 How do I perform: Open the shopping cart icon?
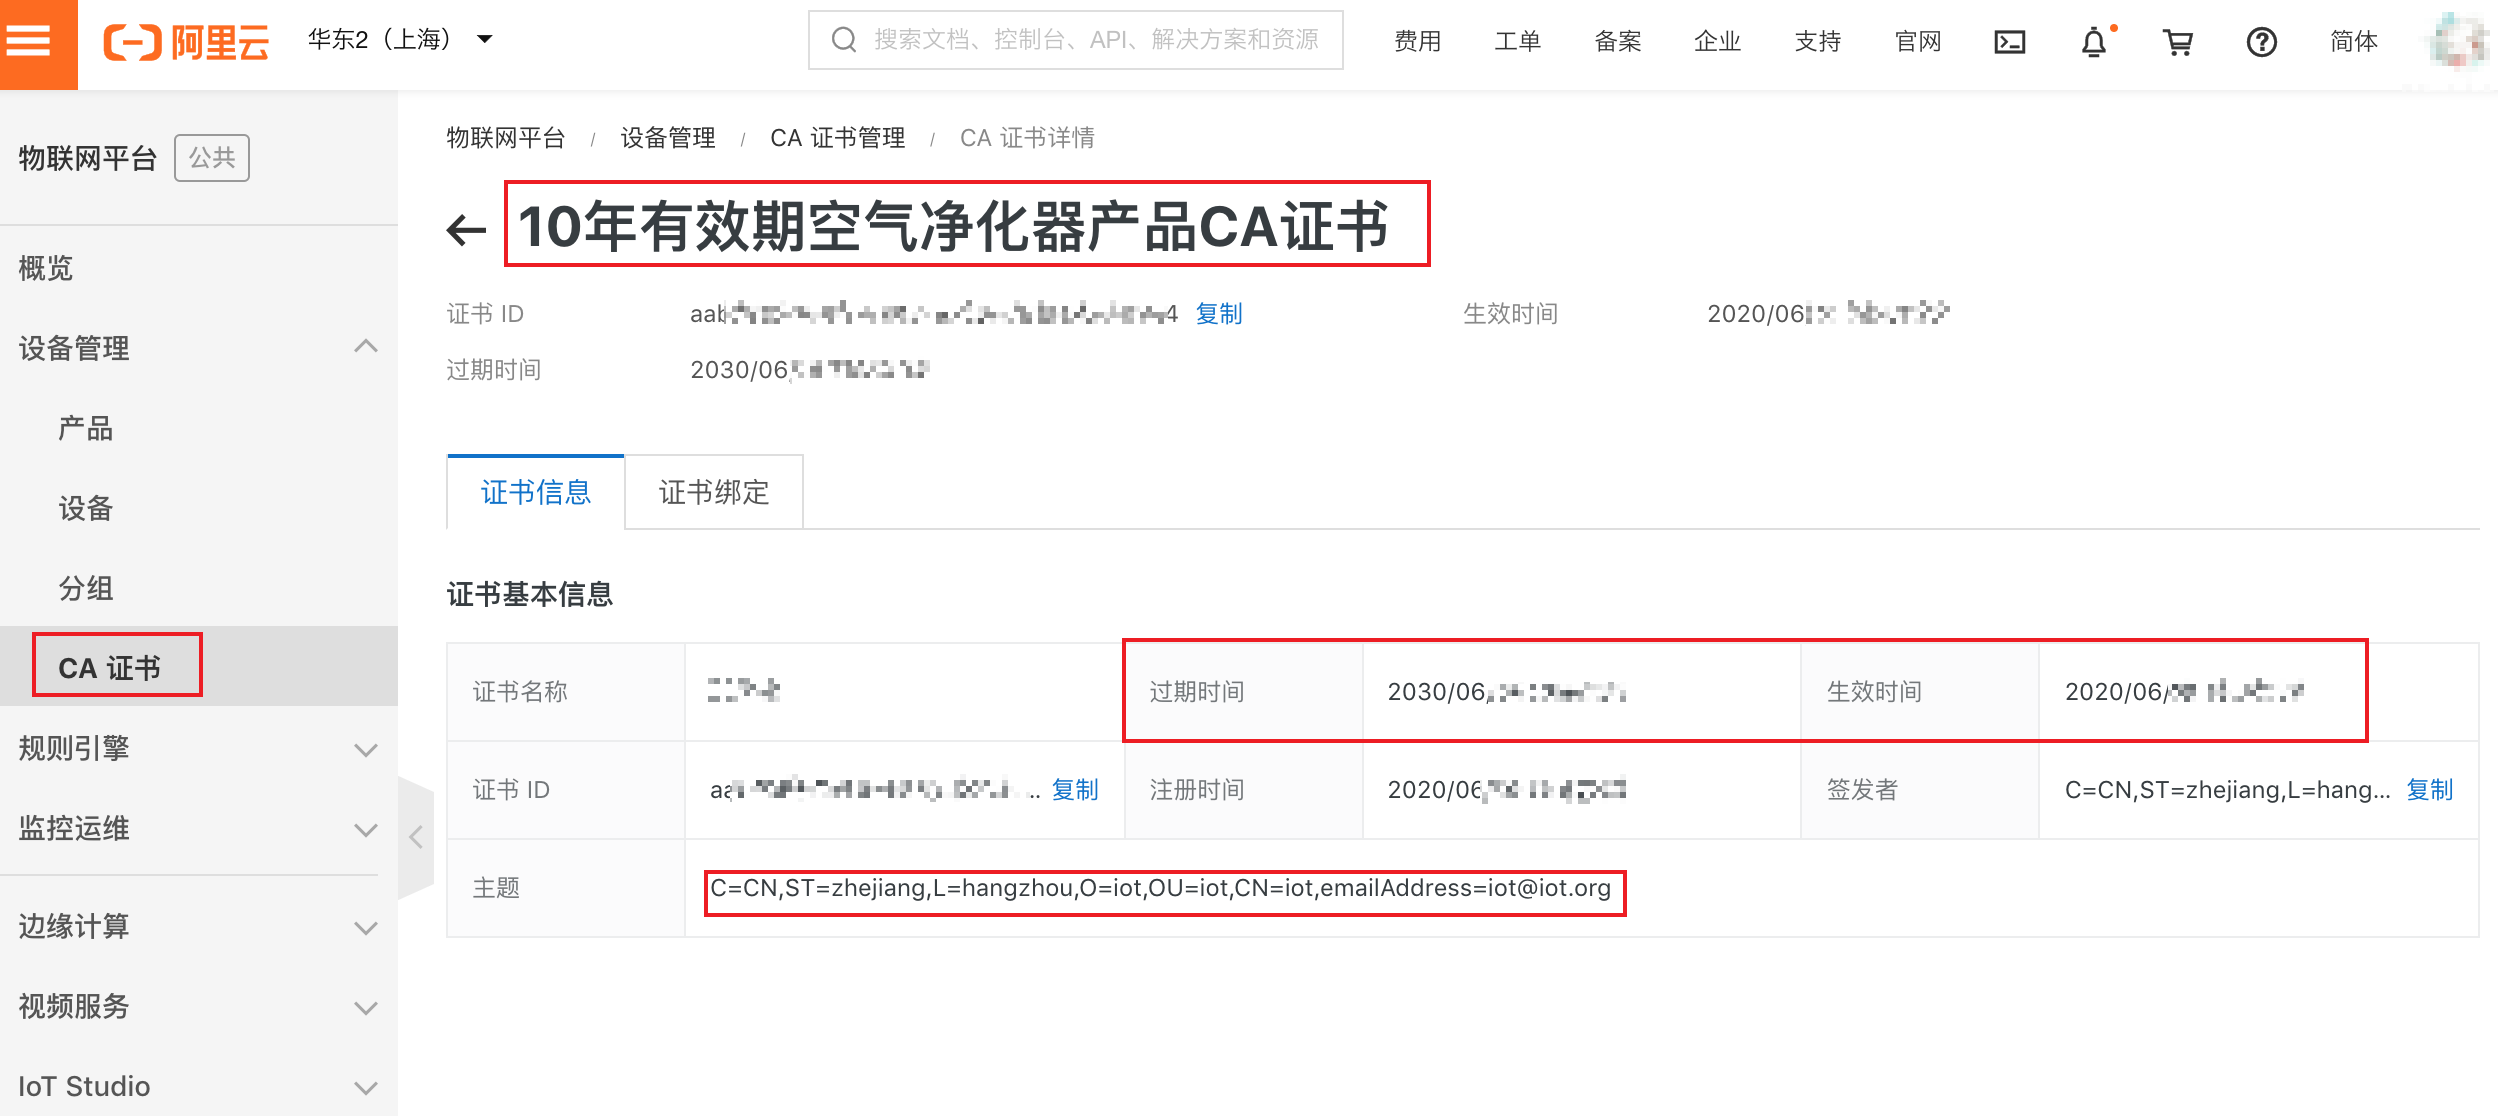[x=2177, y=42]
